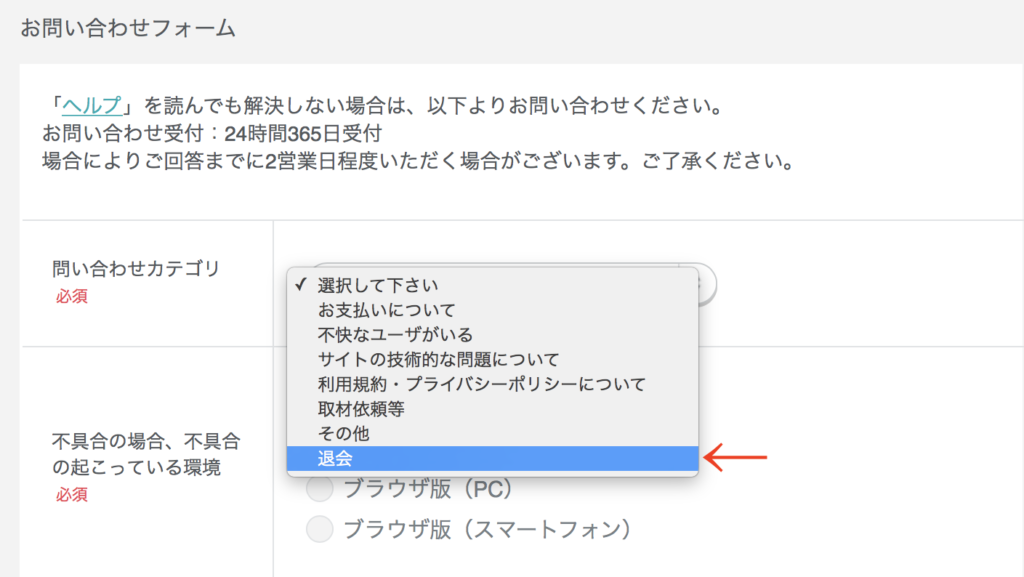1024x577 pixels.
Task: Click the 必須 badge under 問い合わせカテゴリ
Action: pos(71,297)
